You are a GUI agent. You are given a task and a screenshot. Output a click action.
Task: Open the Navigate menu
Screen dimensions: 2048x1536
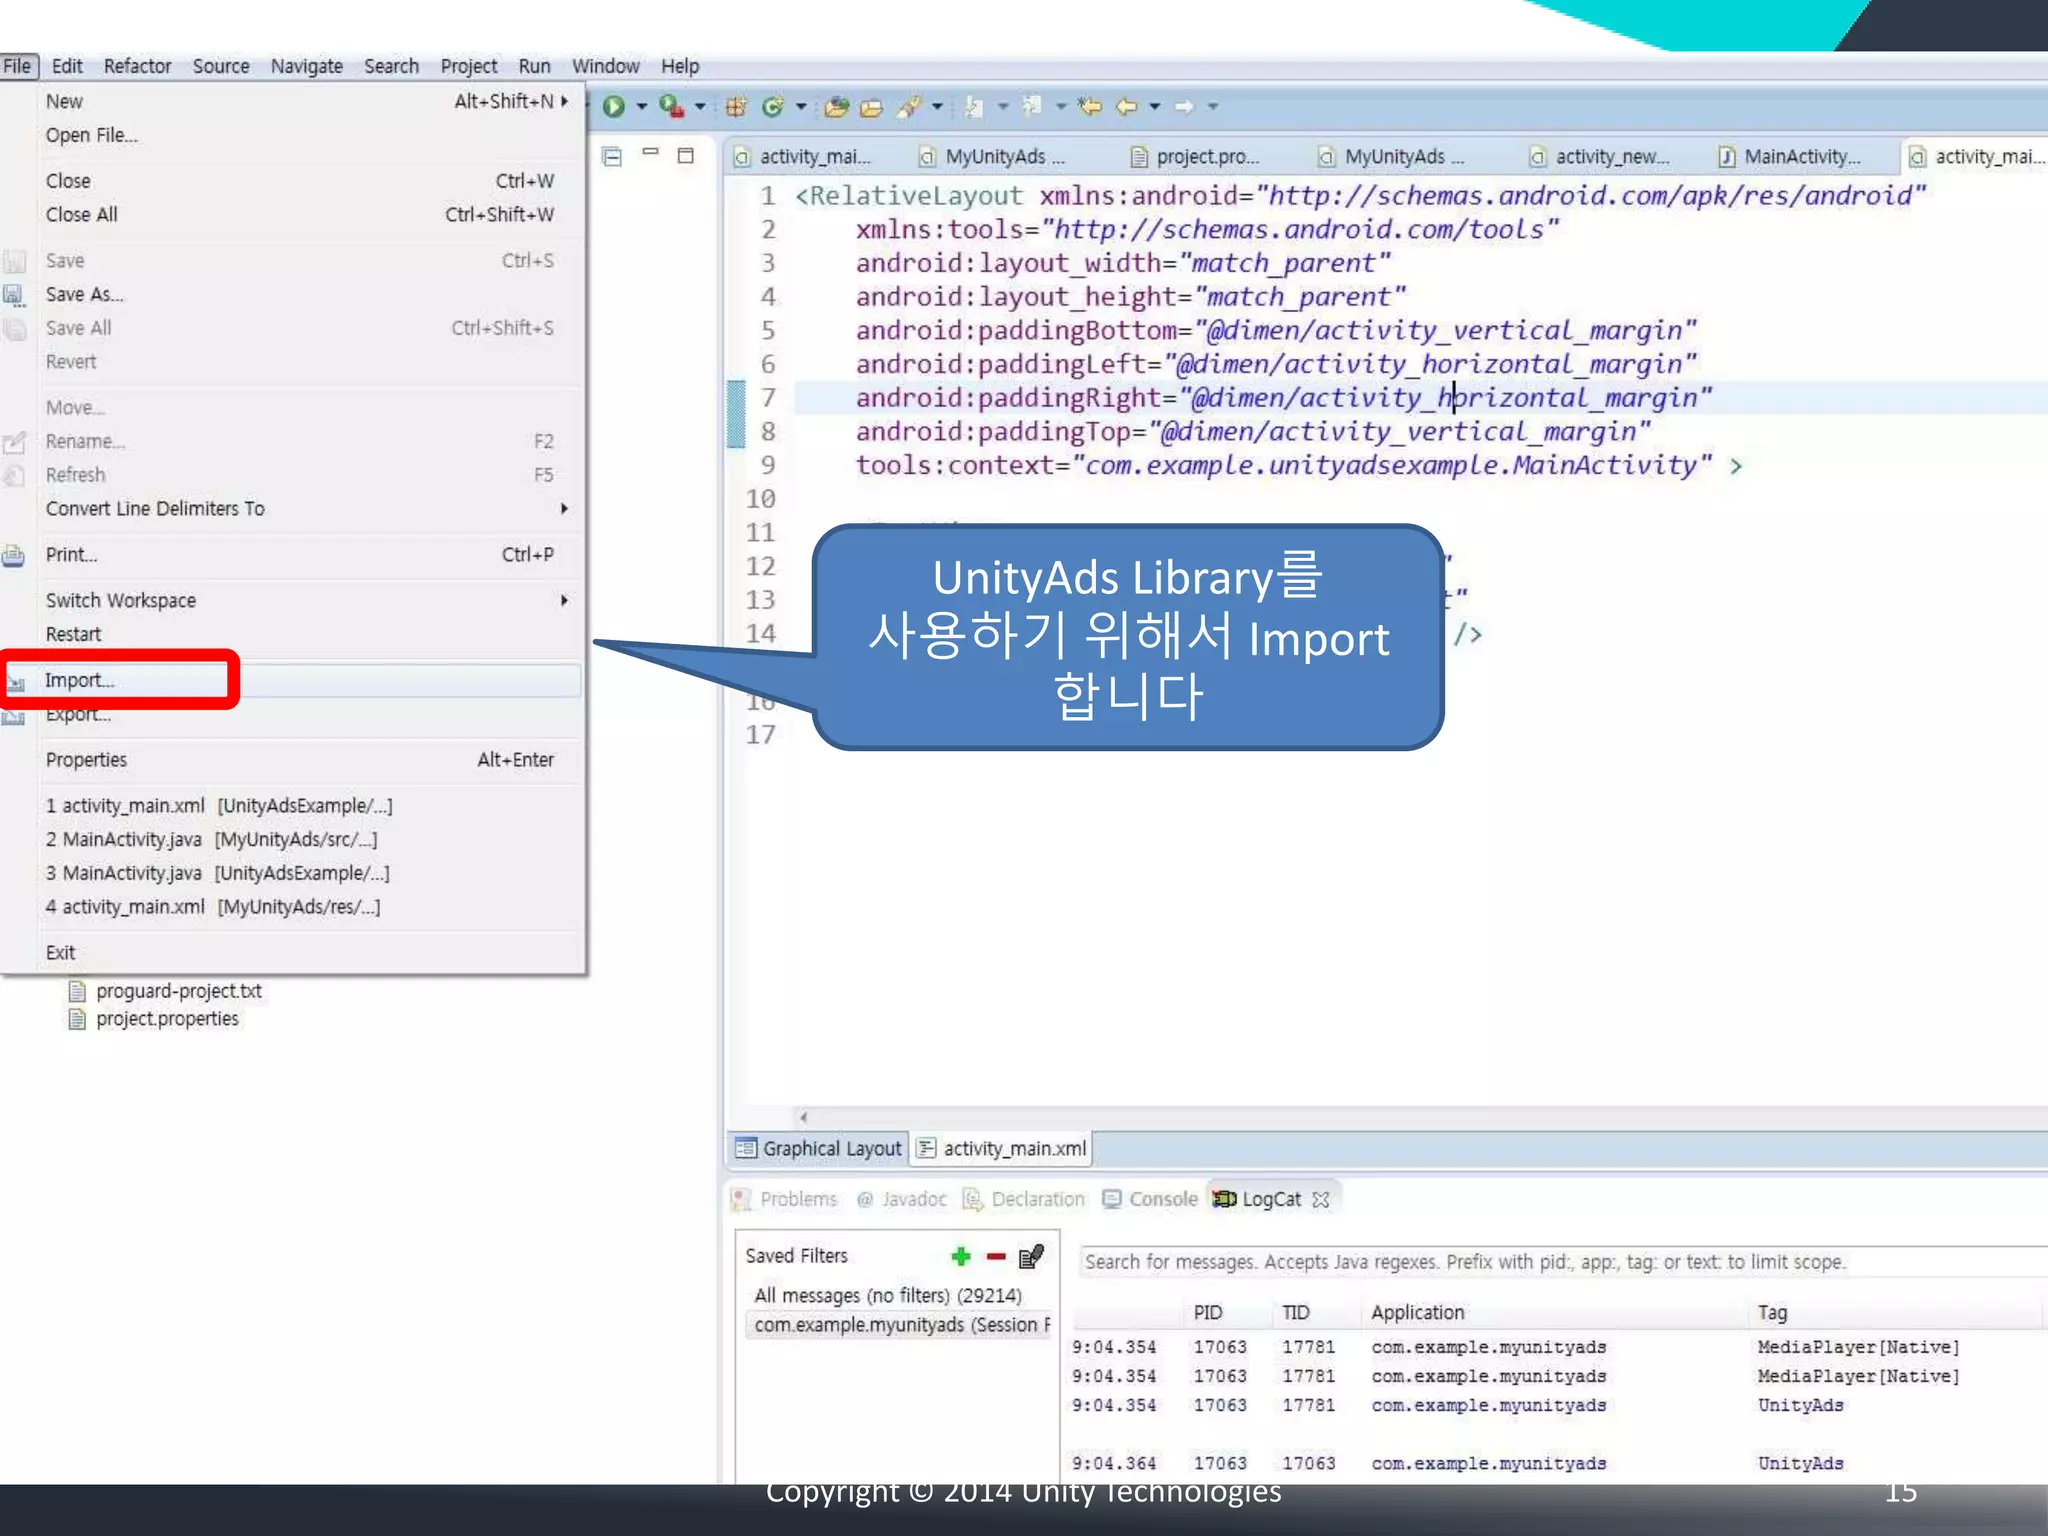tap(306, 66)
